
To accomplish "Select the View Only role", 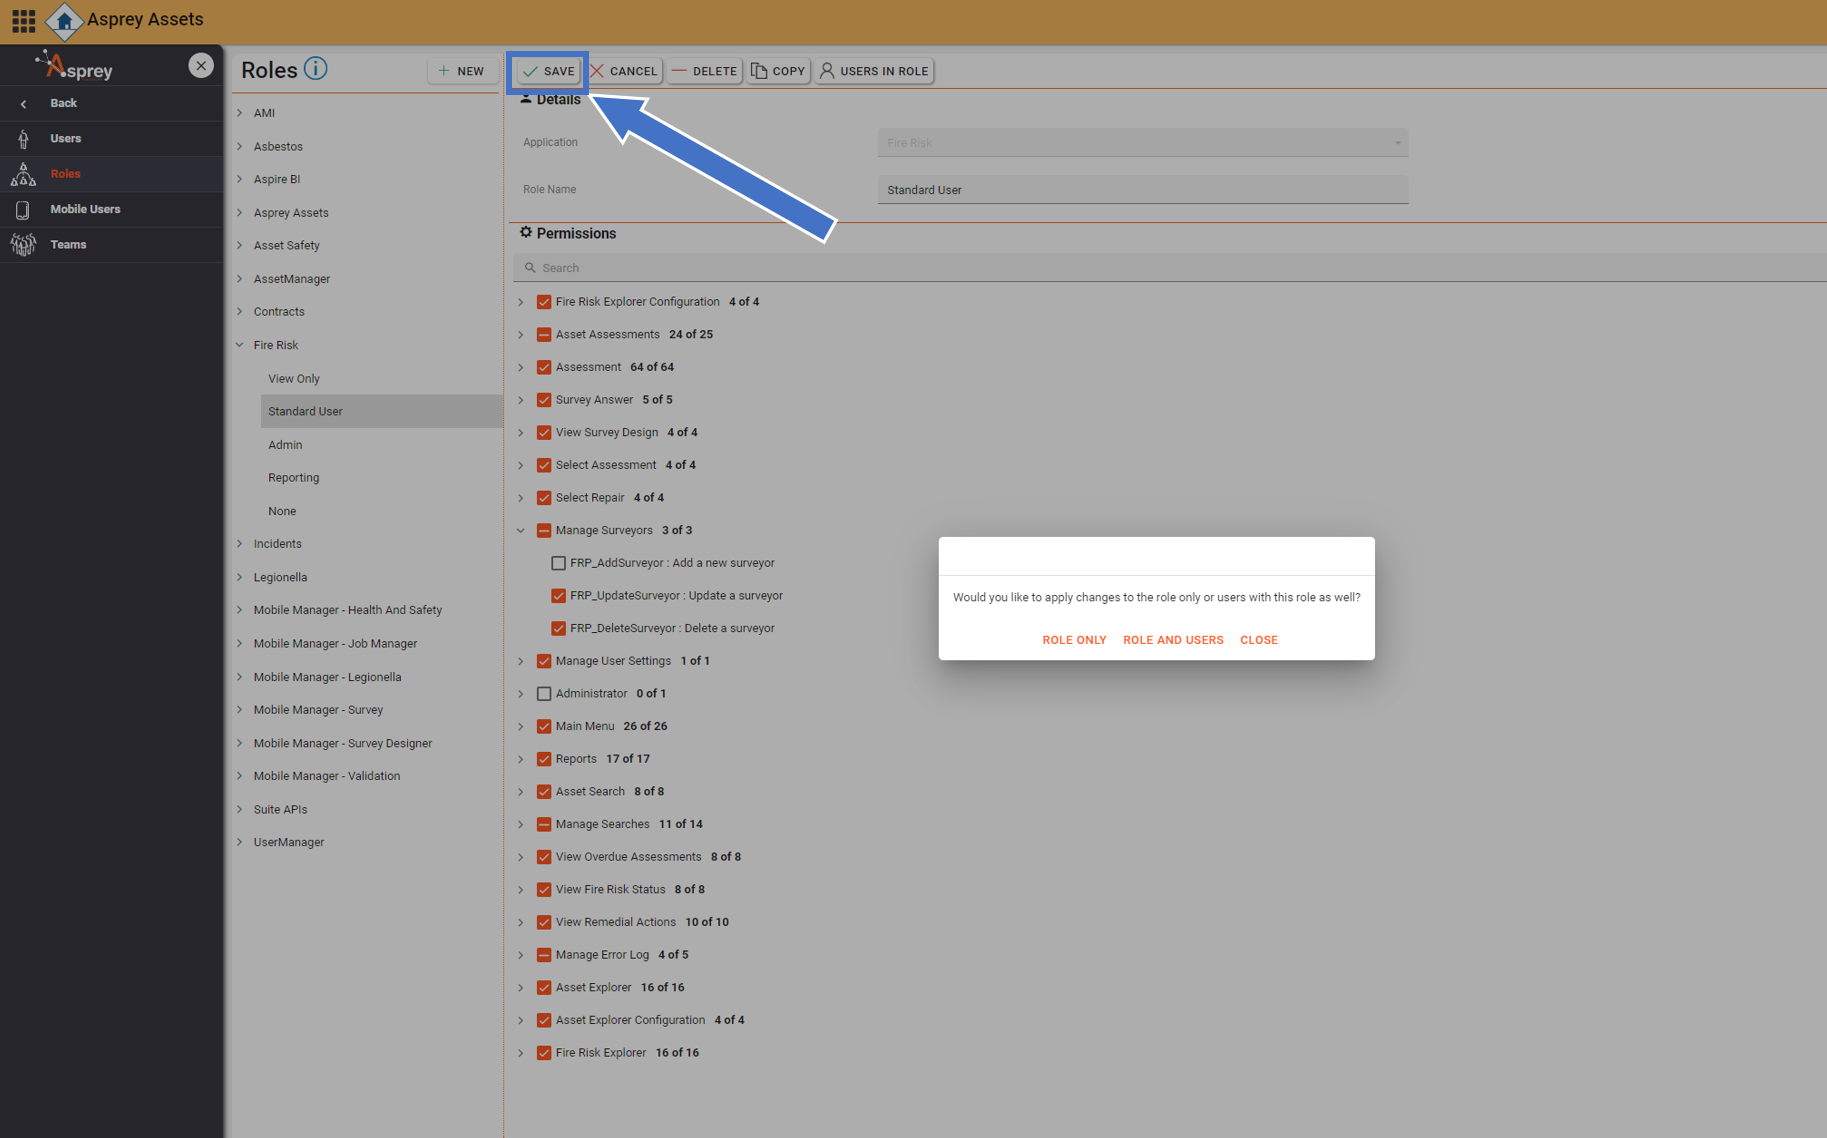I will point(294,379).
